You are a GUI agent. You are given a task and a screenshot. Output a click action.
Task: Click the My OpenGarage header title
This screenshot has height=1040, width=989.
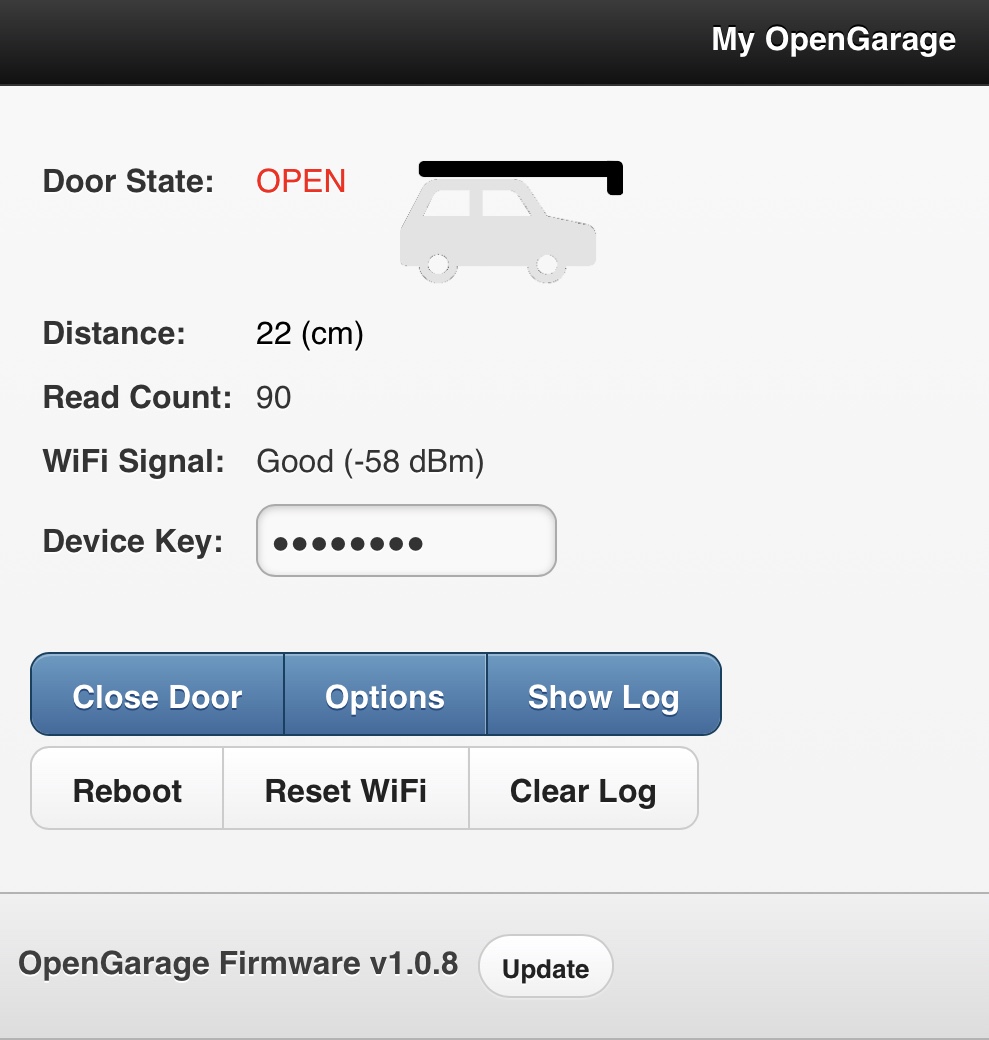833,40
